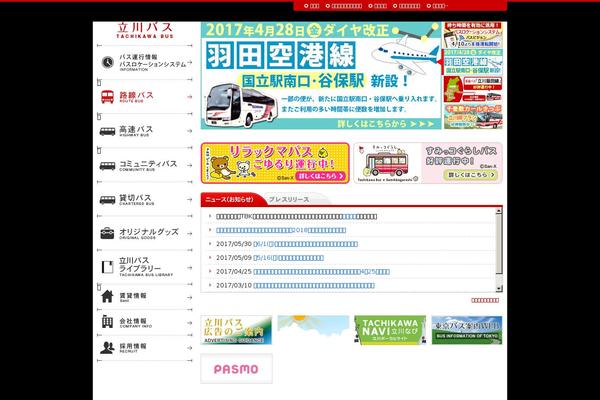Click the house icon for 賃貸情報
The height and width of the screenshot is (400, 600).
(108, 296)
